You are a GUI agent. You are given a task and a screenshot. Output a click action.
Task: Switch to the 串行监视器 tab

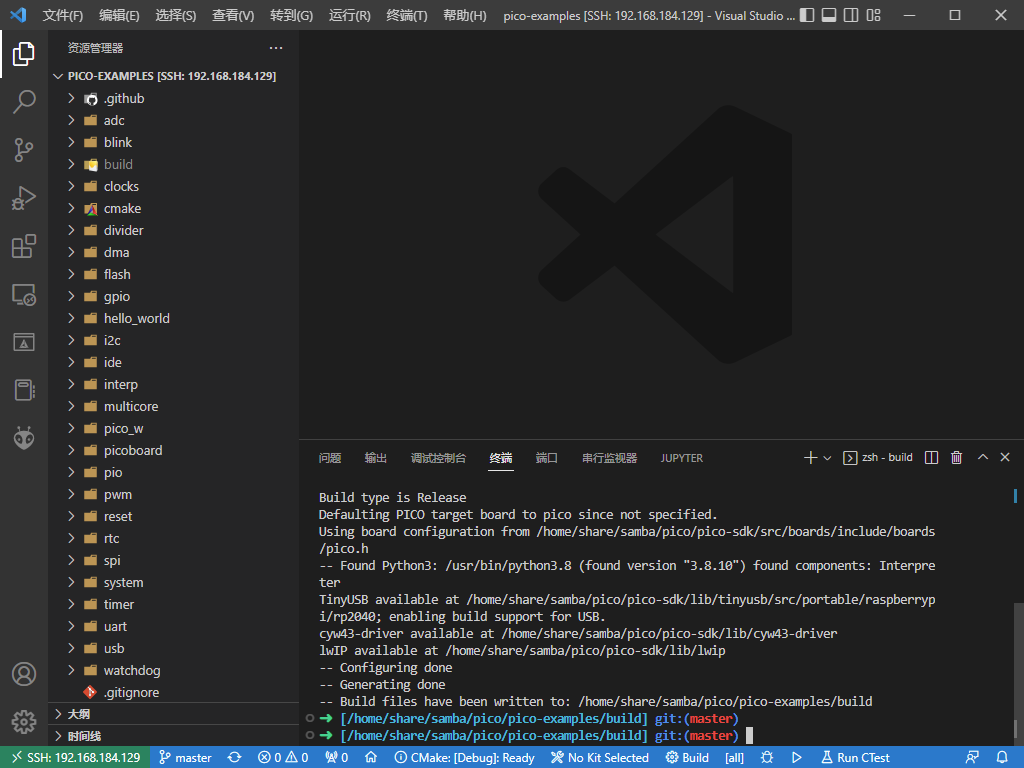609,458
